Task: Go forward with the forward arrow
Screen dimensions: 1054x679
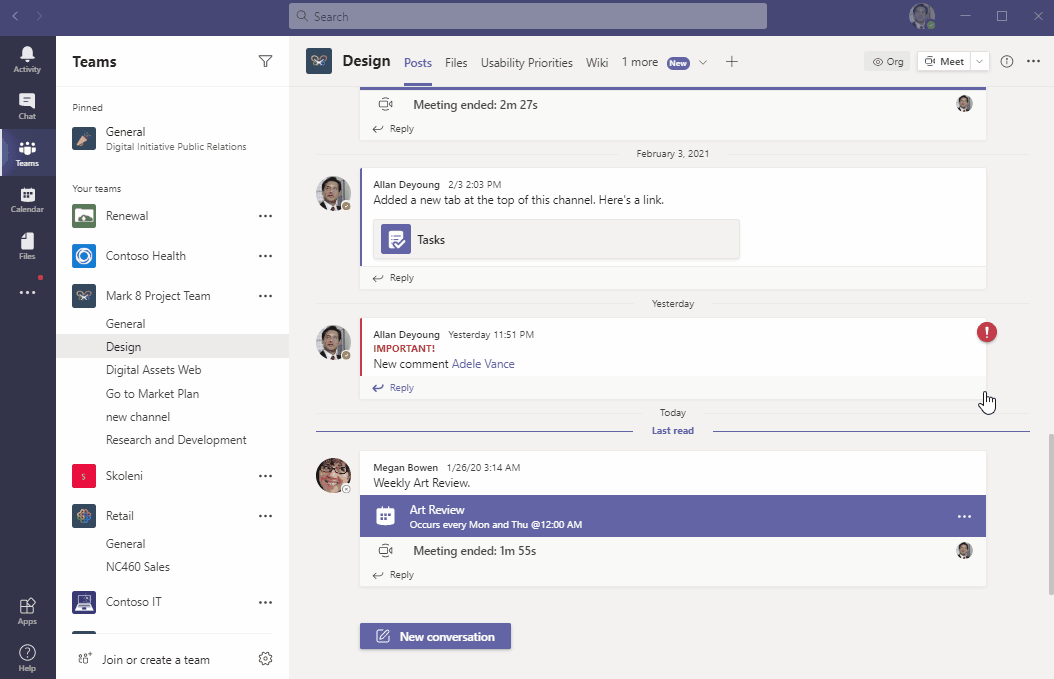Action: (39, 15)
